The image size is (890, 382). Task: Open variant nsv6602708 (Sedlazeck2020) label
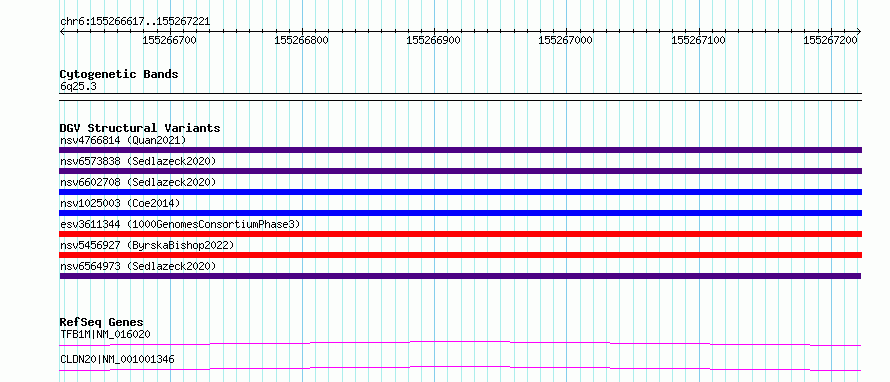[138, 182]
